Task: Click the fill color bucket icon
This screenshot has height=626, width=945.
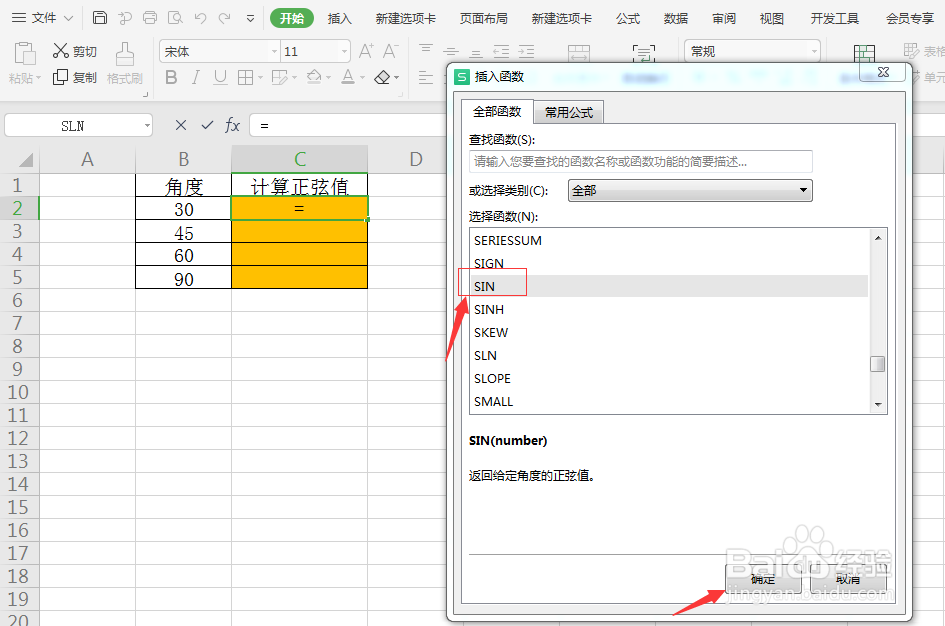Action: click(x=314, y=77)
